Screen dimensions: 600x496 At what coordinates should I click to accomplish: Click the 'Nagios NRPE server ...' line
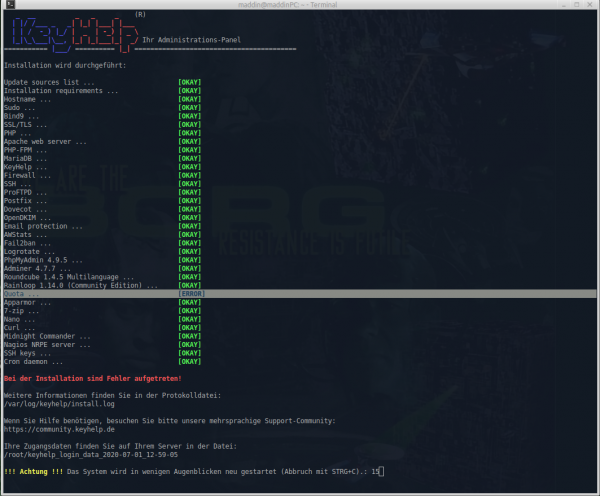point(47,344)
